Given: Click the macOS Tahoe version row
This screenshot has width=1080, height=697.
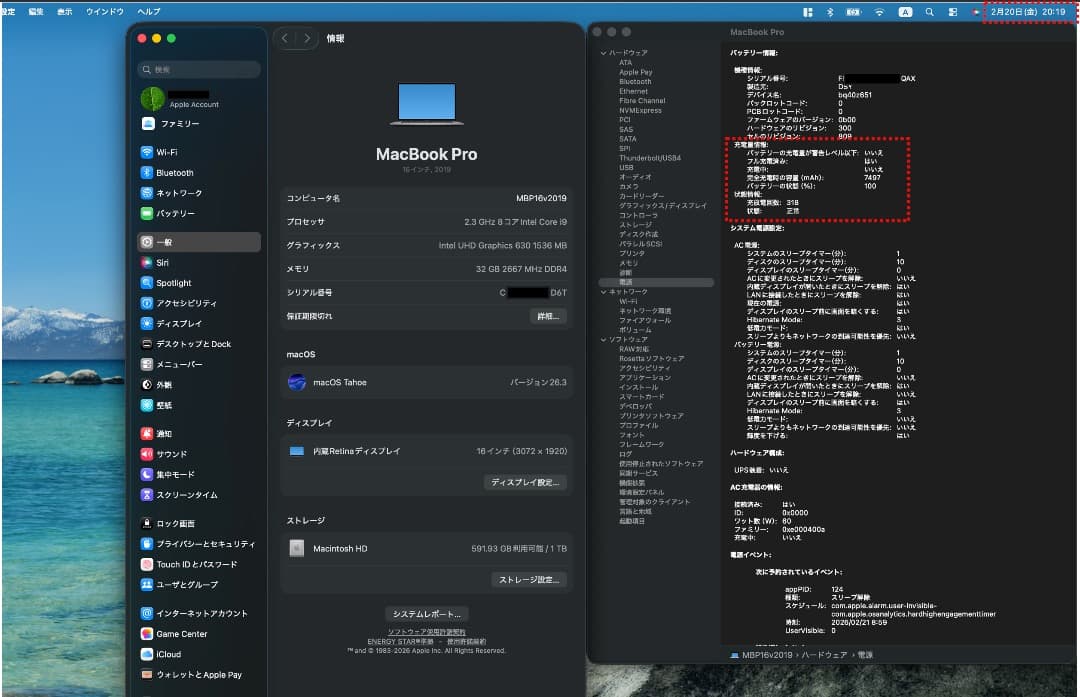Looking at the screenshot, I should tap(426, 382).
